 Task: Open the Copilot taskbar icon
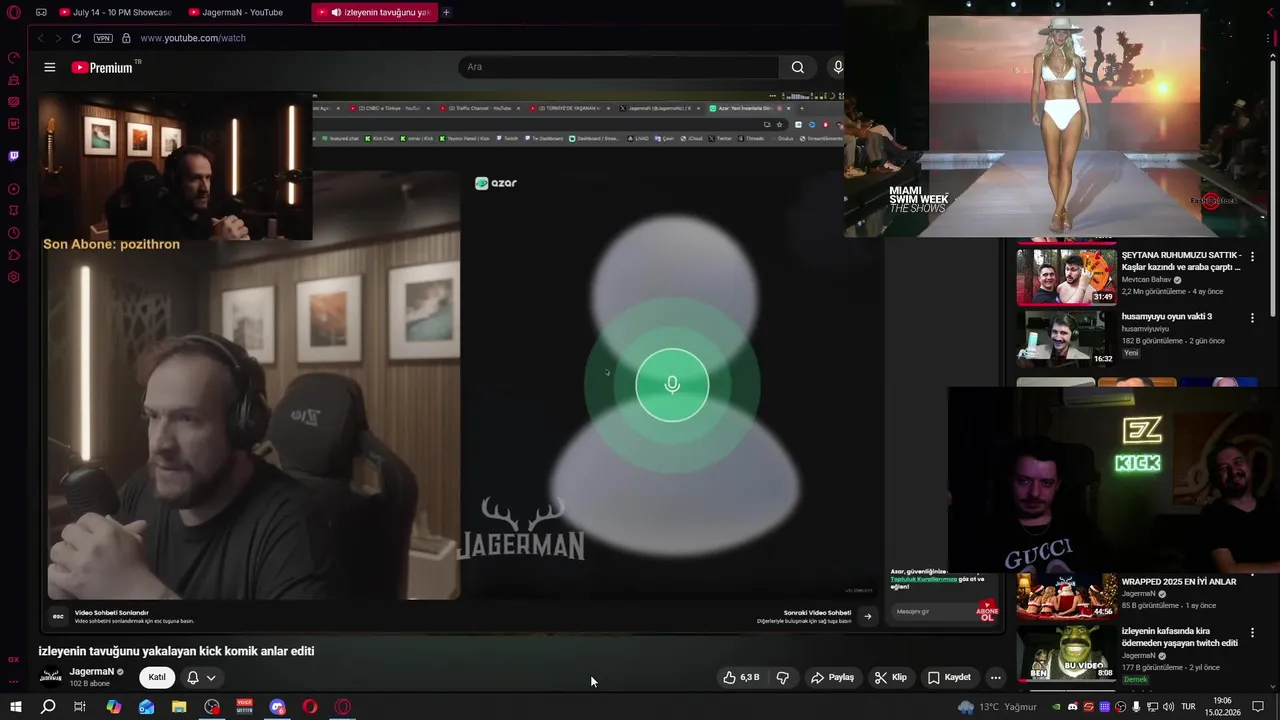click(x=114, y=707)
